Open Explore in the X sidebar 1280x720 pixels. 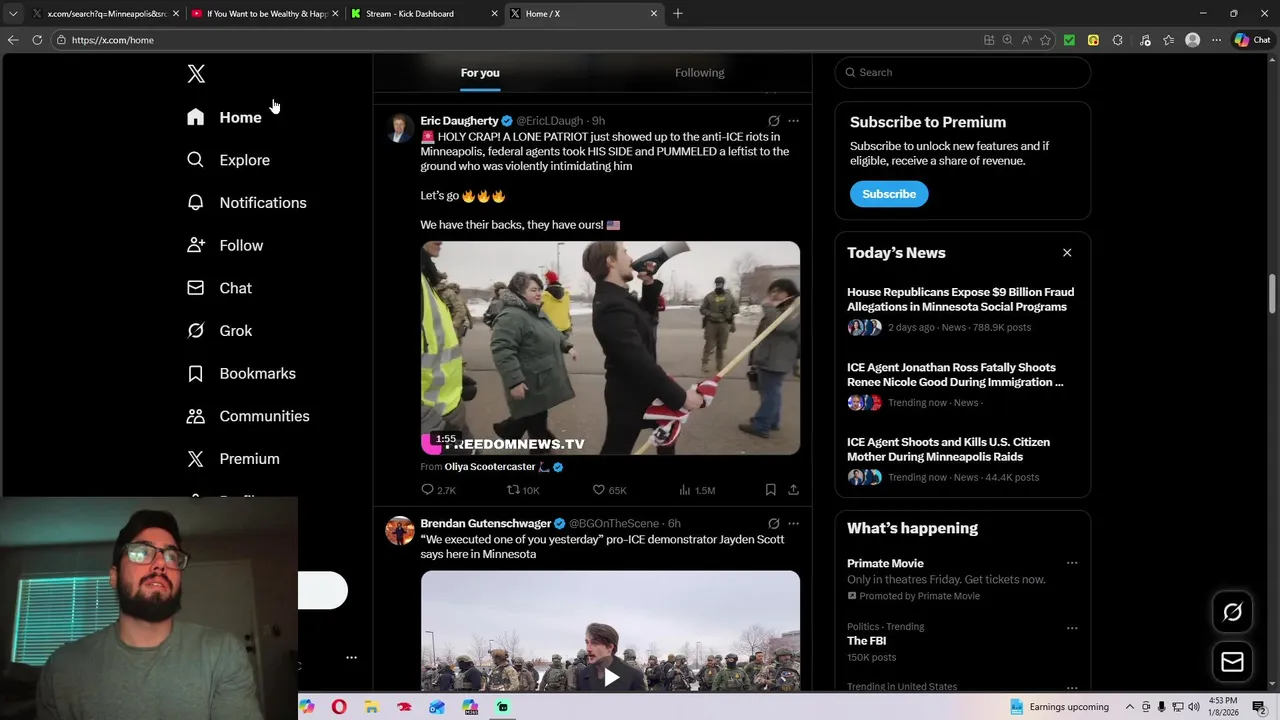(x=229, y=160)
